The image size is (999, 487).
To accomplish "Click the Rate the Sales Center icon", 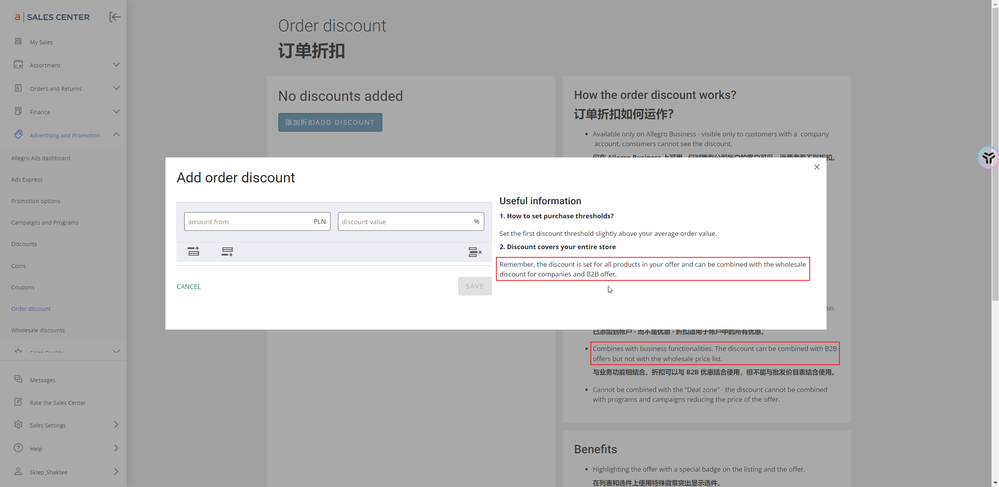I will 18,402.
